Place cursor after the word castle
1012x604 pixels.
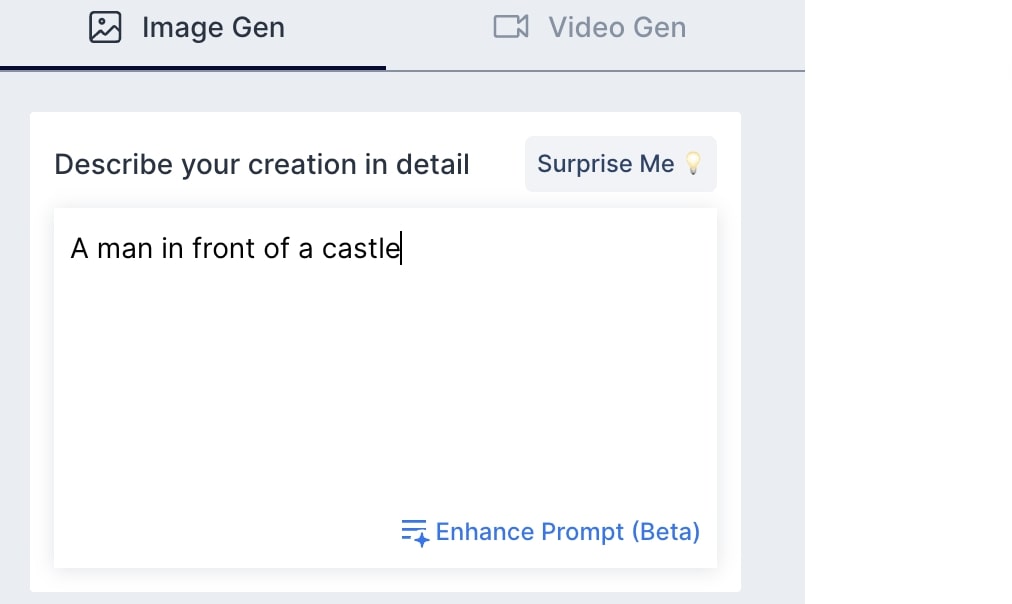(x=399, y=248)
